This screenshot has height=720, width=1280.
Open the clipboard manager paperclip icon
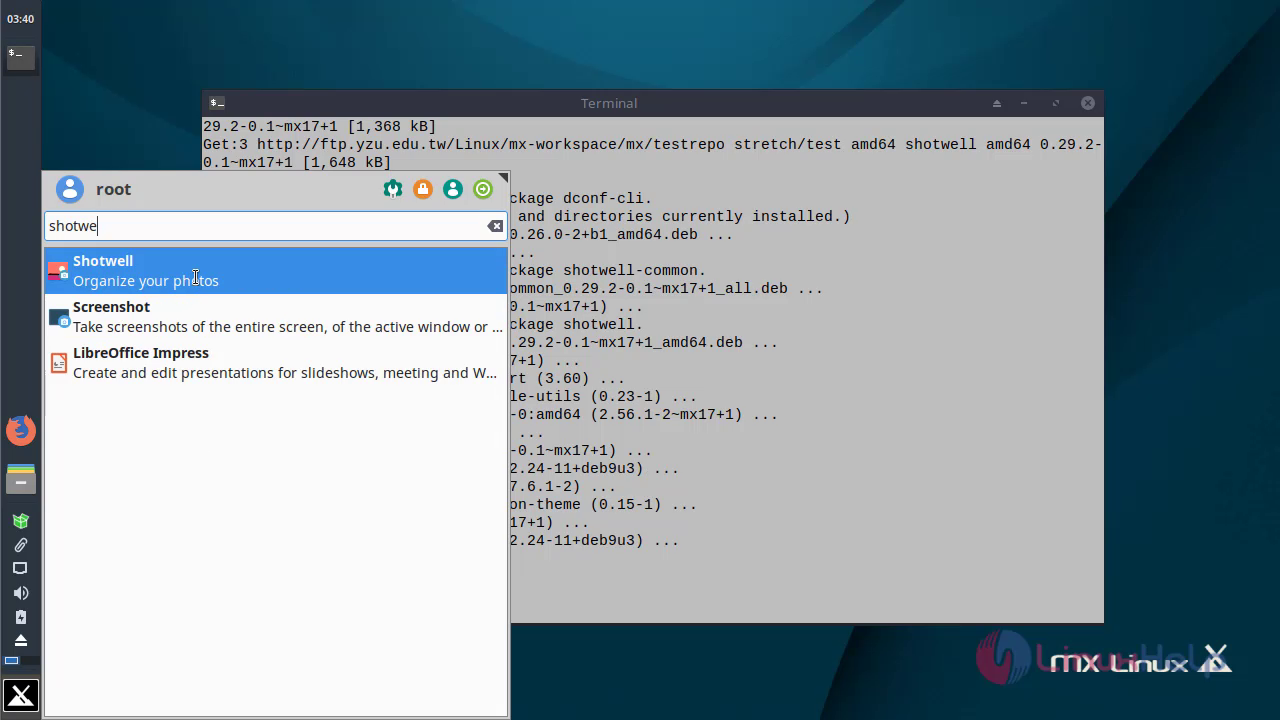point(20,545)
